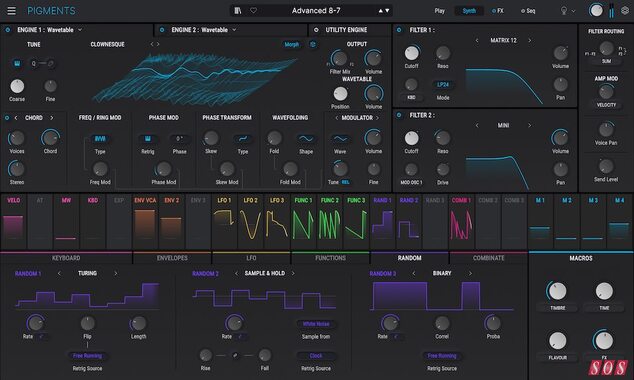Open Random 1 Free Running retrig dropdown
634x380 pixels.
tap(87, 356)
